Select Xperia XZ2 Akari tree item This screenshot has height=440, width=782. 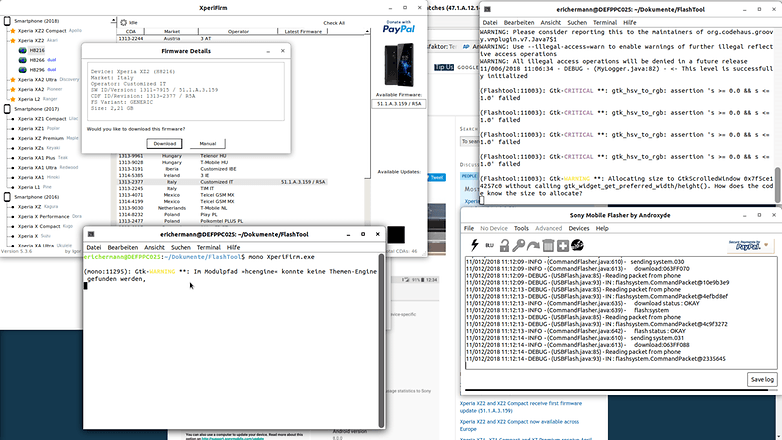point(38,40)
